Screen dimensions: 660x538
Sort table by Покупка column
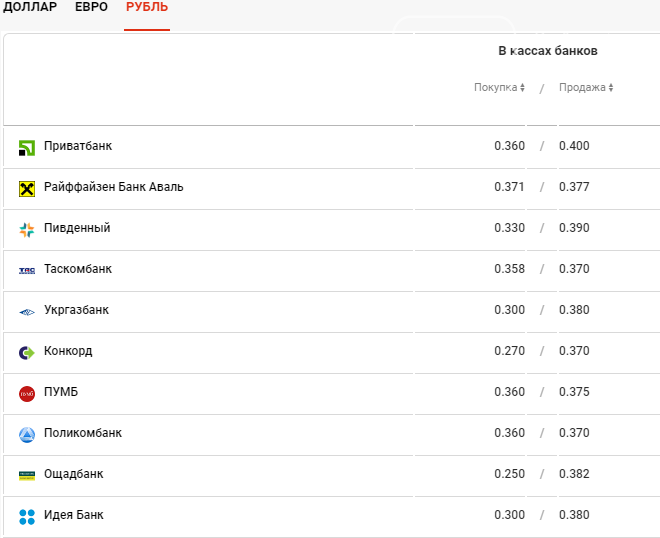click(x=499, y=88)
